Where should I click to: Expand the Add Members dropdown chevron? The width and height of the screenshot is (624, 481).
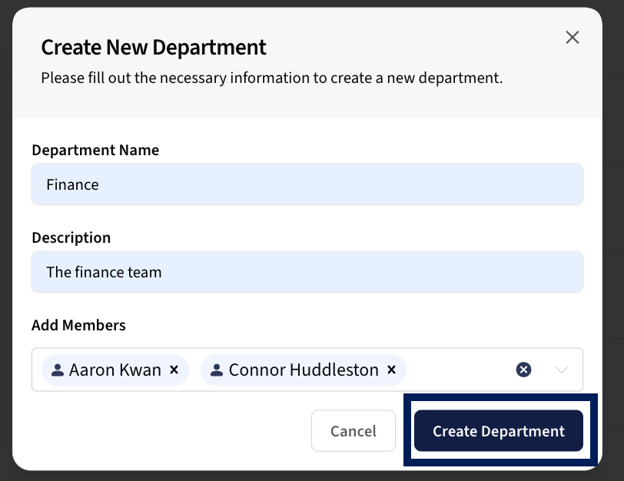click(562, 370)
